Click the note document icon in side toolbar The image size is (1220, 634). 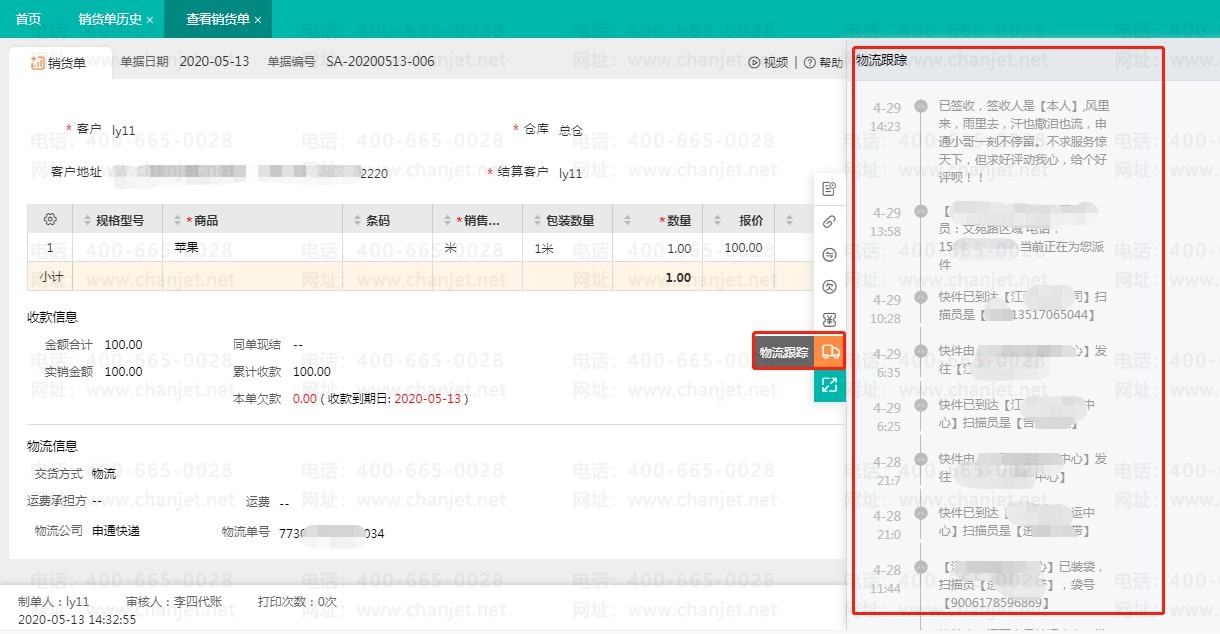click(x=829, y=189)
